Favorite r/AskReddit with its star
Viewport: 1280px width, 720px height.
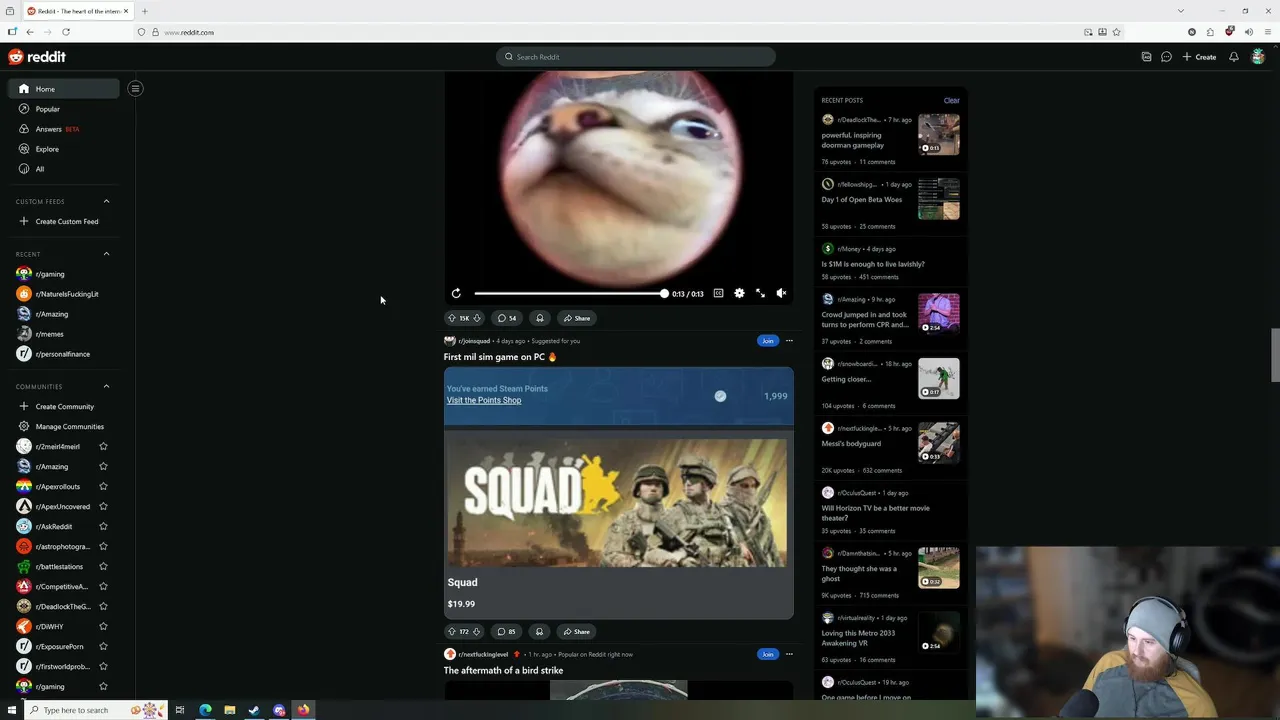pos(103,526)
